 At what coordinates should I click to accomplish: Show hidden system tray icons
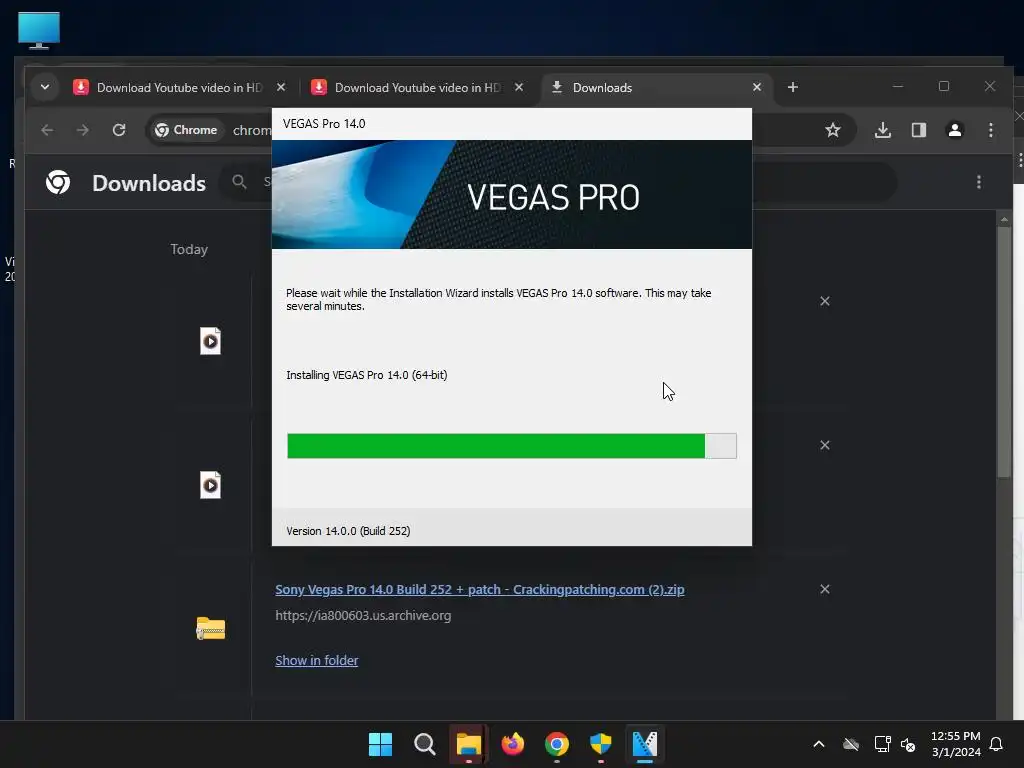(818, 744)
